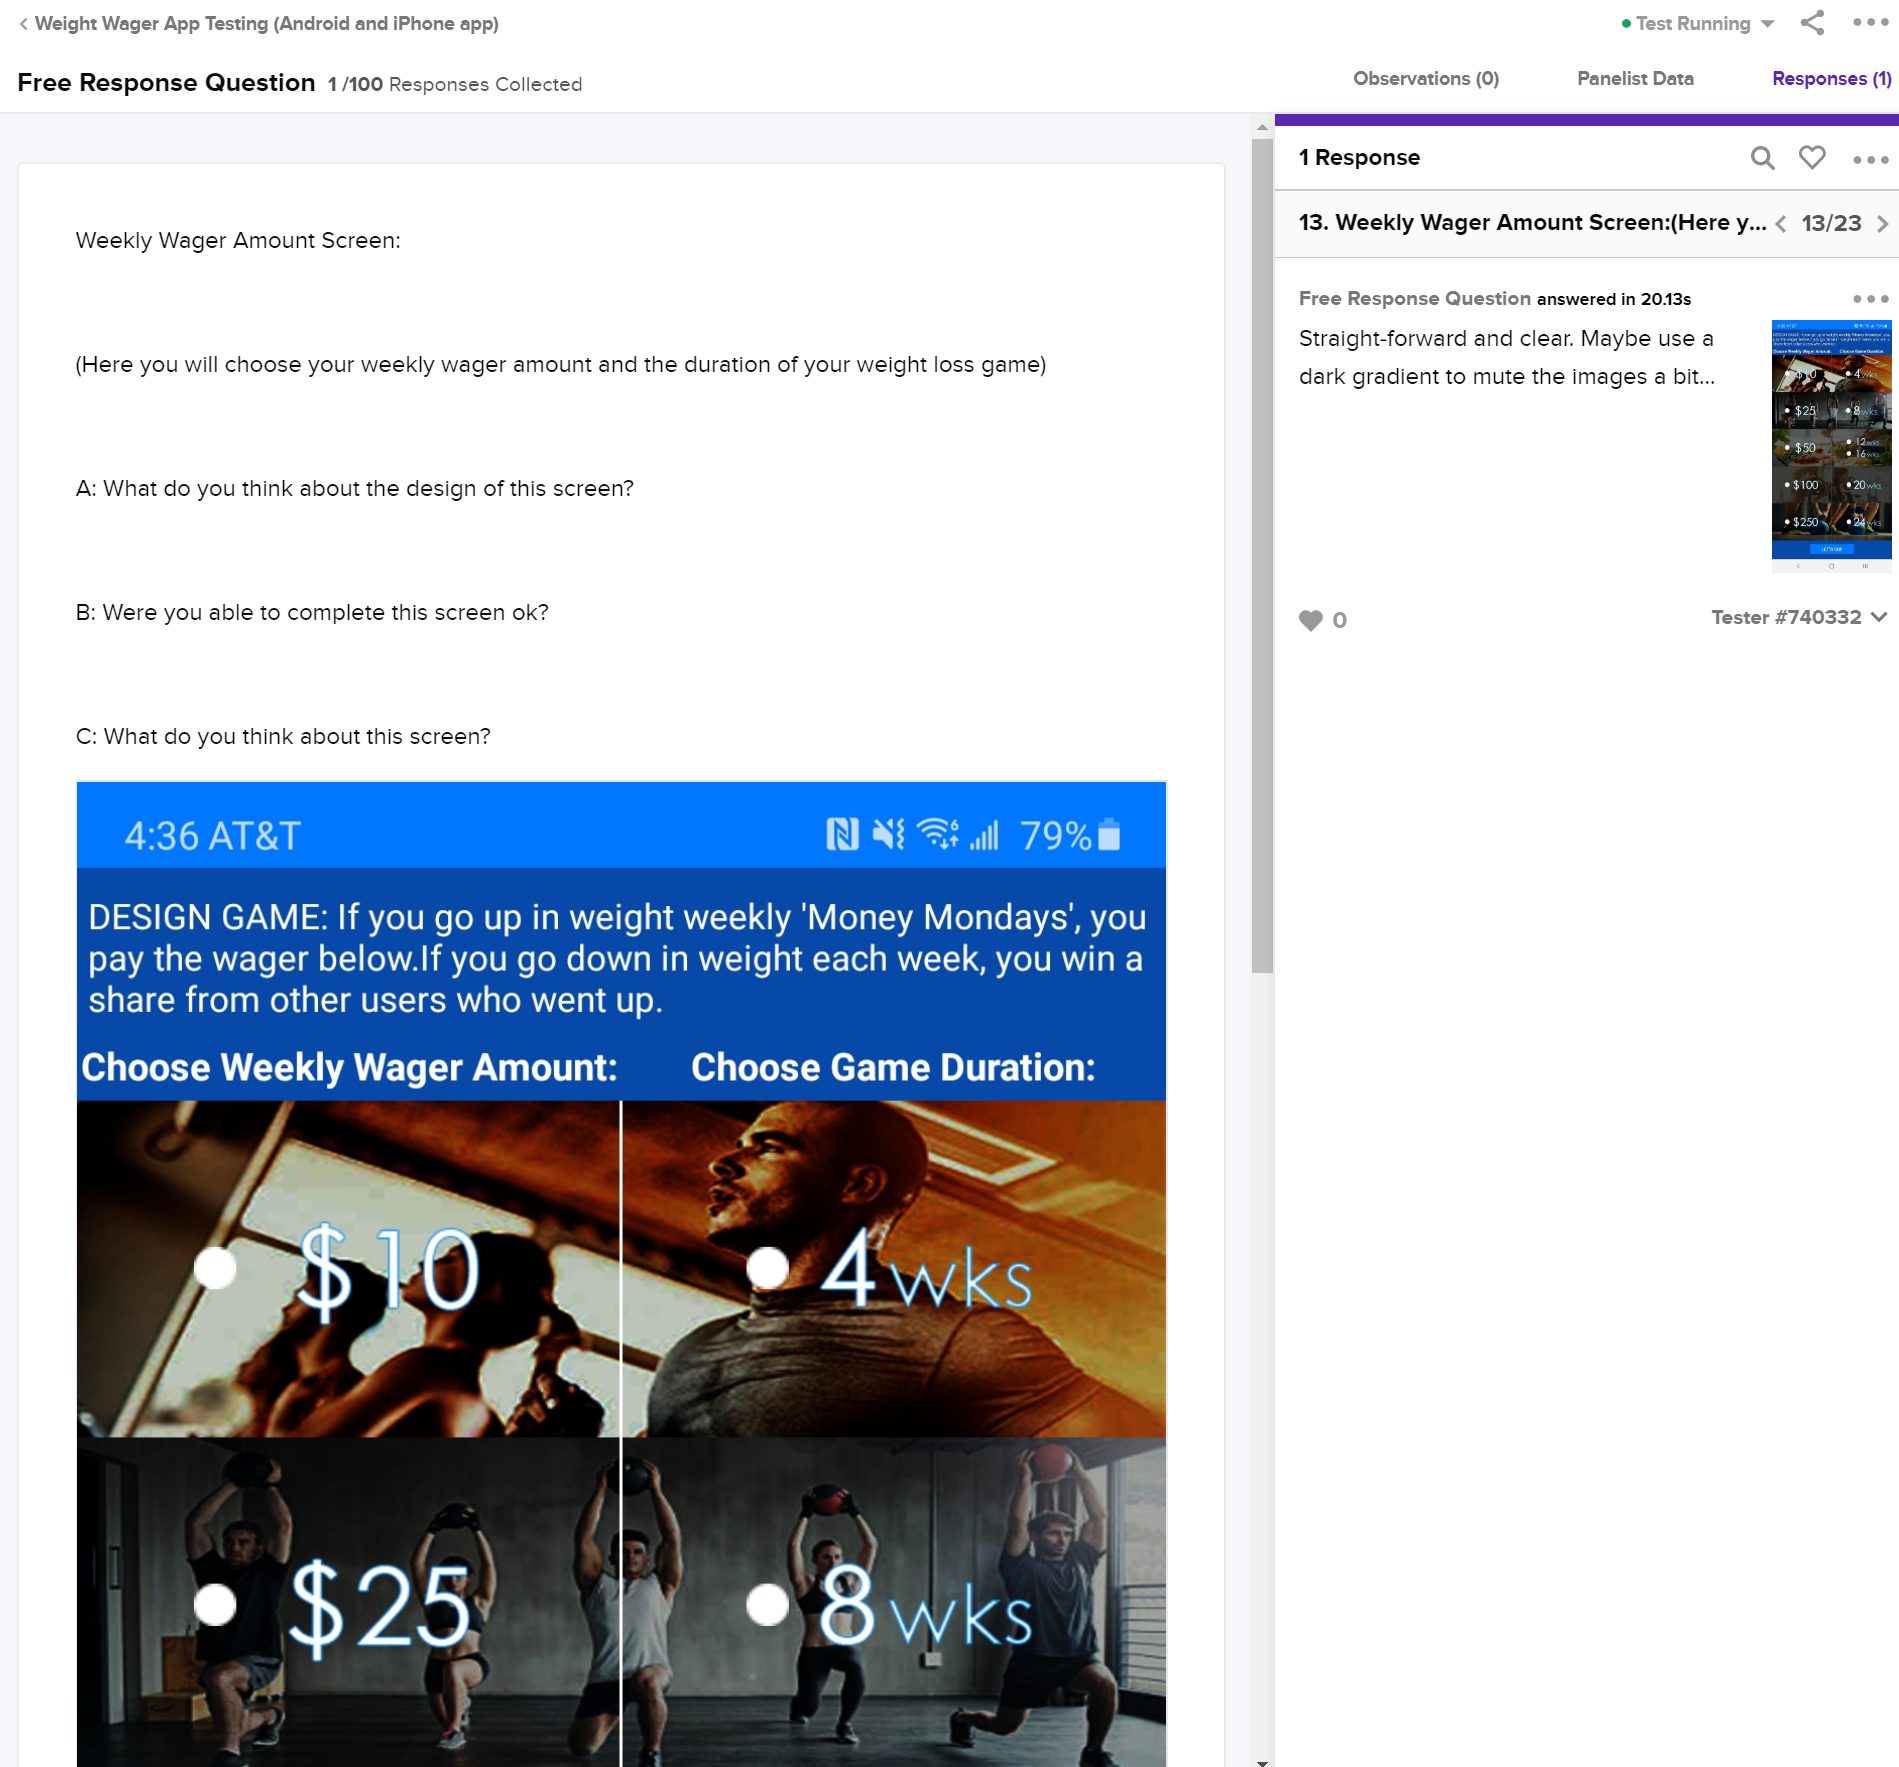Select the Responses (1) tab
The width and height of the screenshot is (1899, 1767).
(1831, 78)
